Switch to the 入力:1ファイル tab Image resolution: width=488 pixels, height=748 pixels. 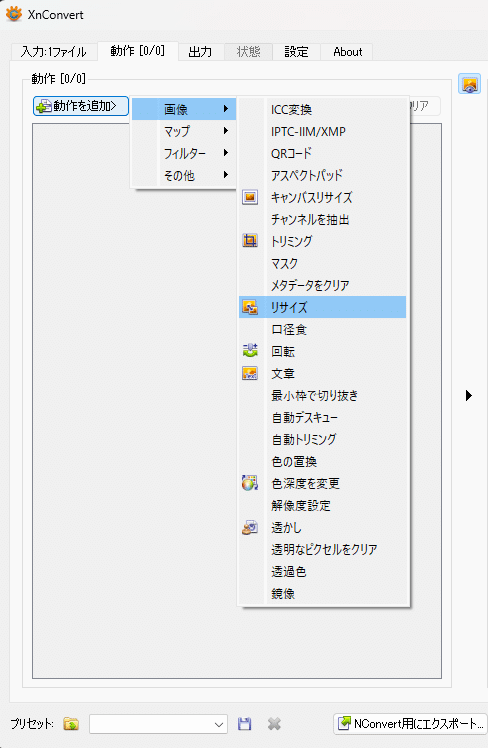[x=54, y=52]
